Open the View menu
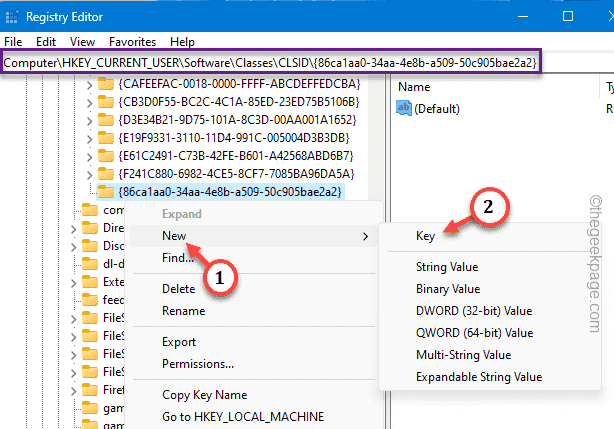Viewport: 614px width, 429px height. tap(82, 42)
